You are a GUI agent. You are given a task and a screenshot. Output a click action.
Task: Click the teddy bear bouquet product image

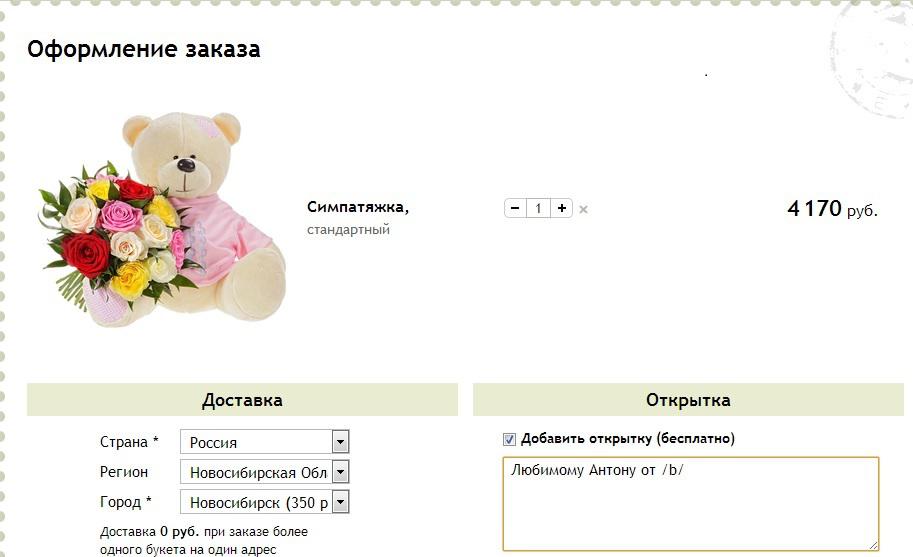[162, 219]
